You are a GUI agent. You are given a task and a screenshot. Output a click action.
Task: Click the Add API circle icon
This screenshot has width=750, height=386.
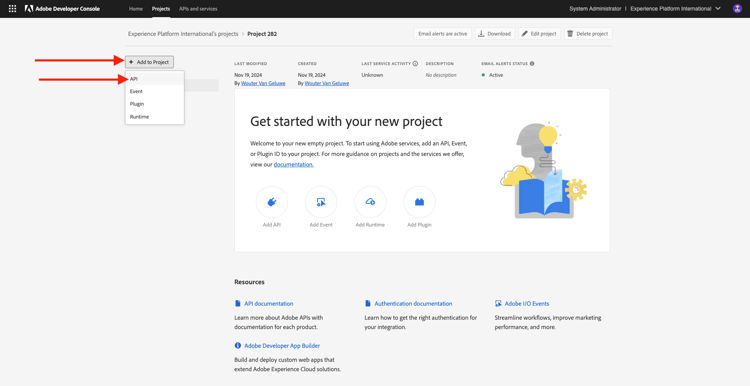(272, 202)
